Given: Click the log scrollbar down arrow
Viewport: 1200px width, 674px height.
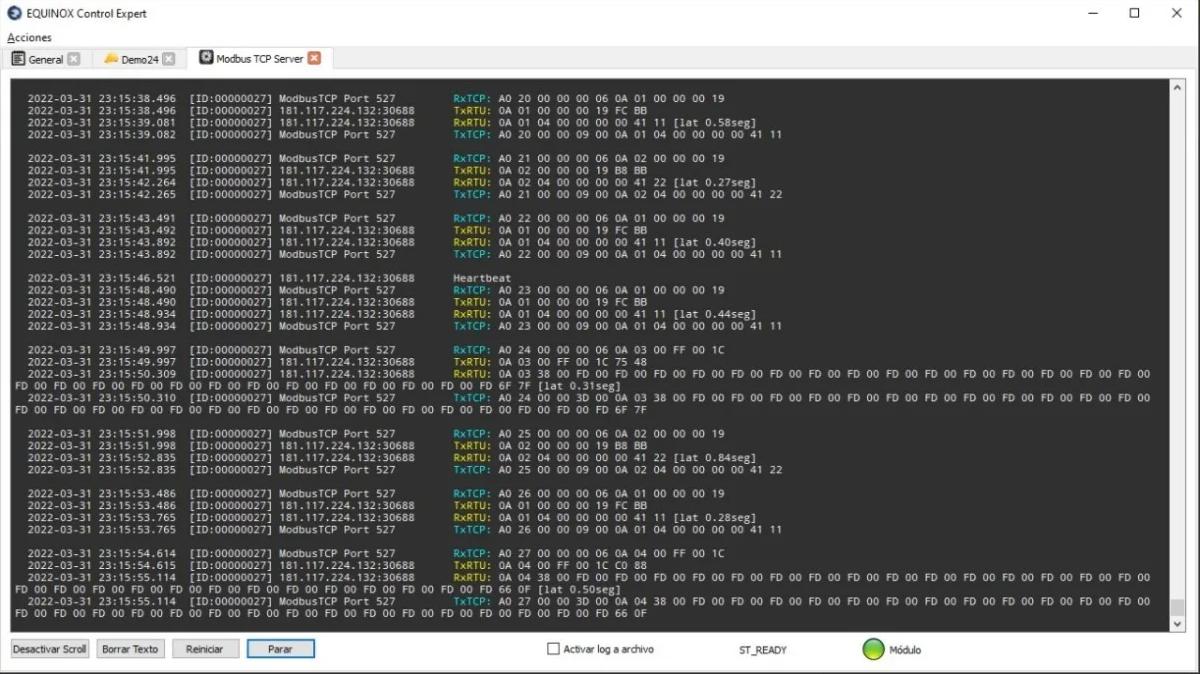Looking at the screenshot, I should coord(1177,624).
